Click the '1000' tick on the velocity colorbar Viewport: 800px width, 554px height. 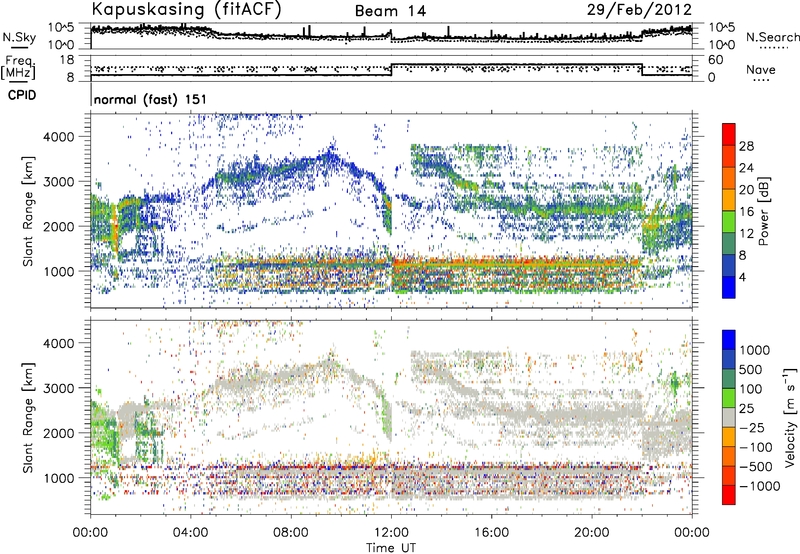(754, 350)
